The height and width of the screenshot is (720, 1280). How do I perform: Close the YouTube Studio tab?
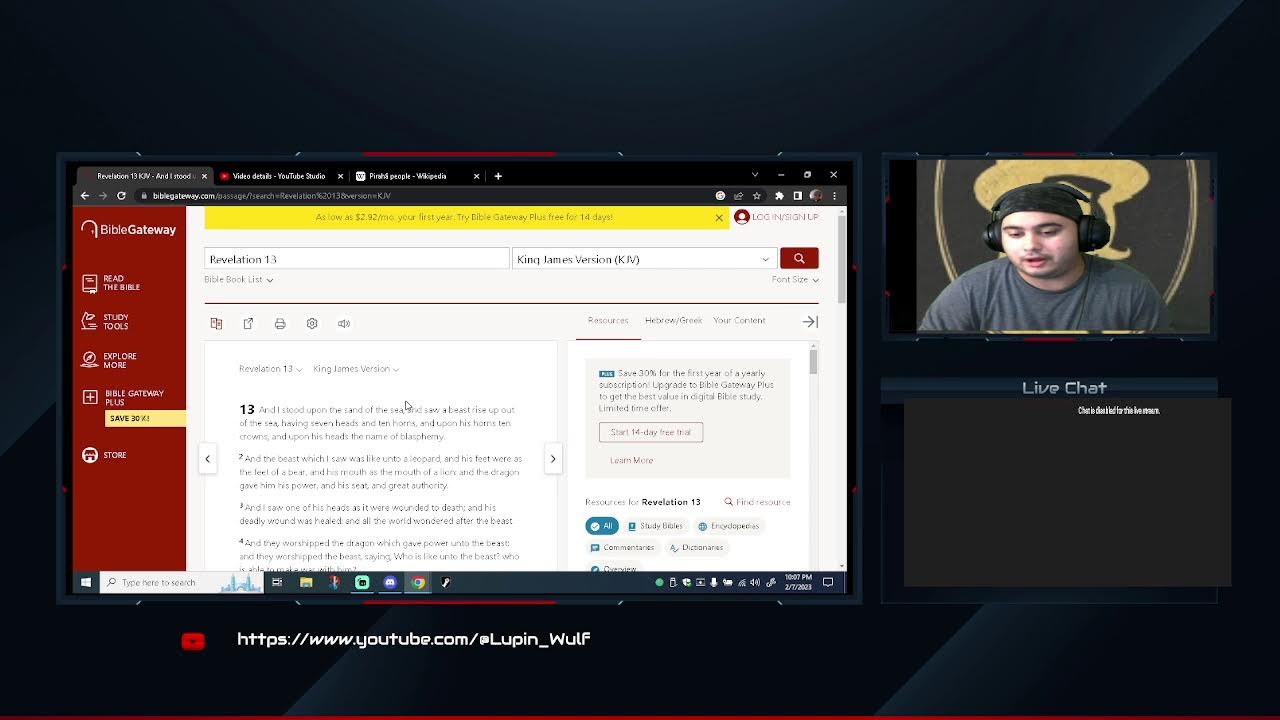(341, 176)
